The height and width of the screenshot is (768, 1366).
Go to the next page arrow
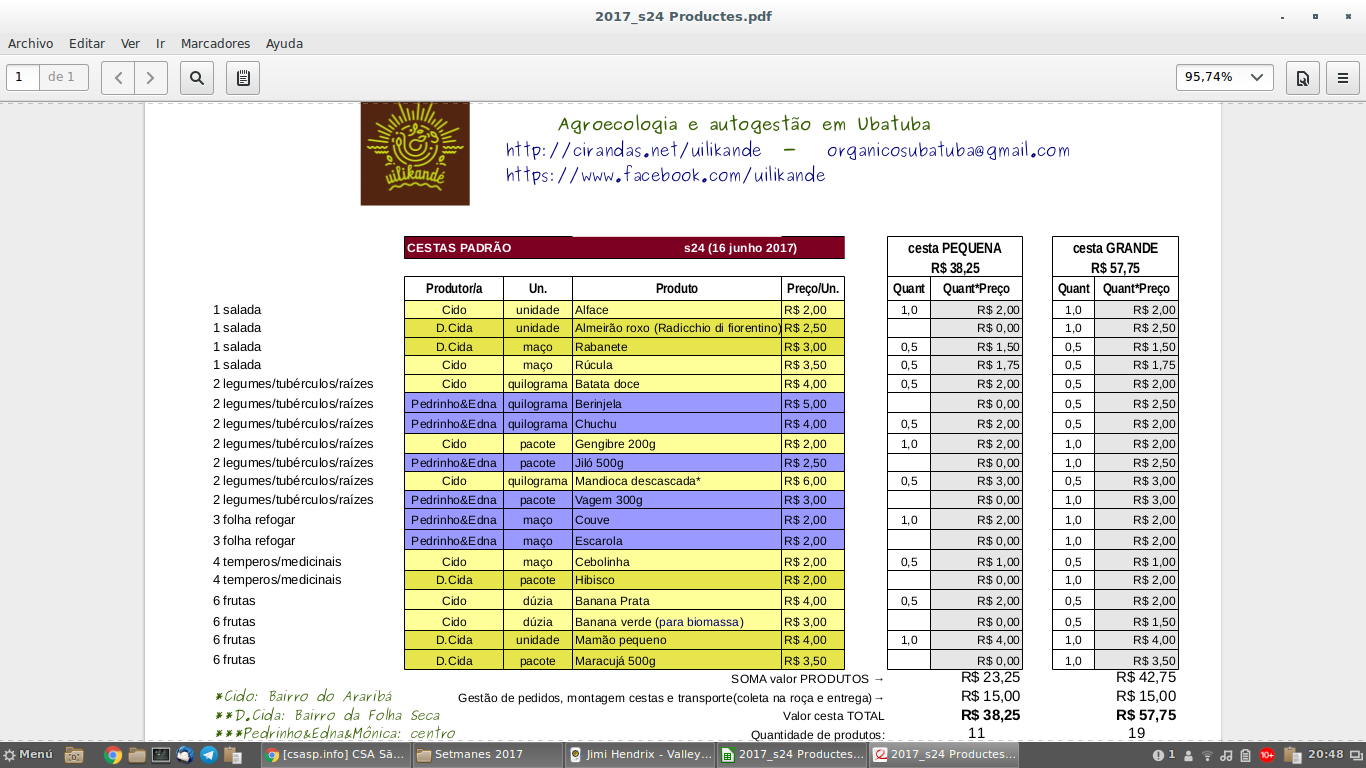point(151,77)
